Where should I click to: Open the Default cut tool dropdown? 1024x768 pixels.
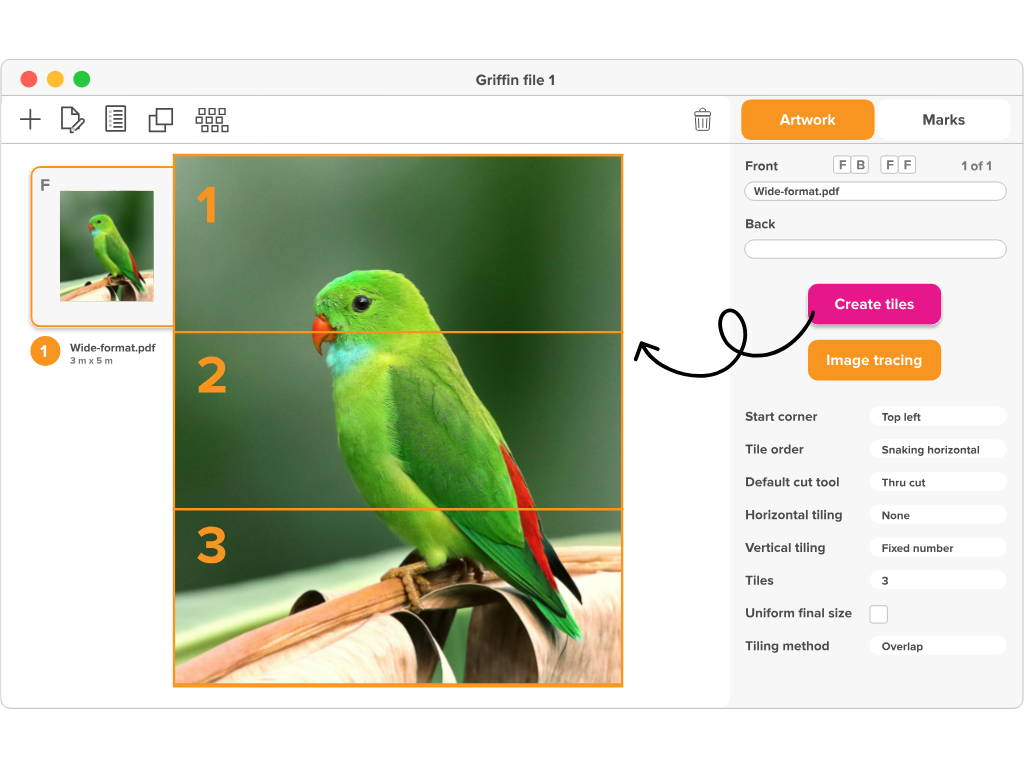937,482
